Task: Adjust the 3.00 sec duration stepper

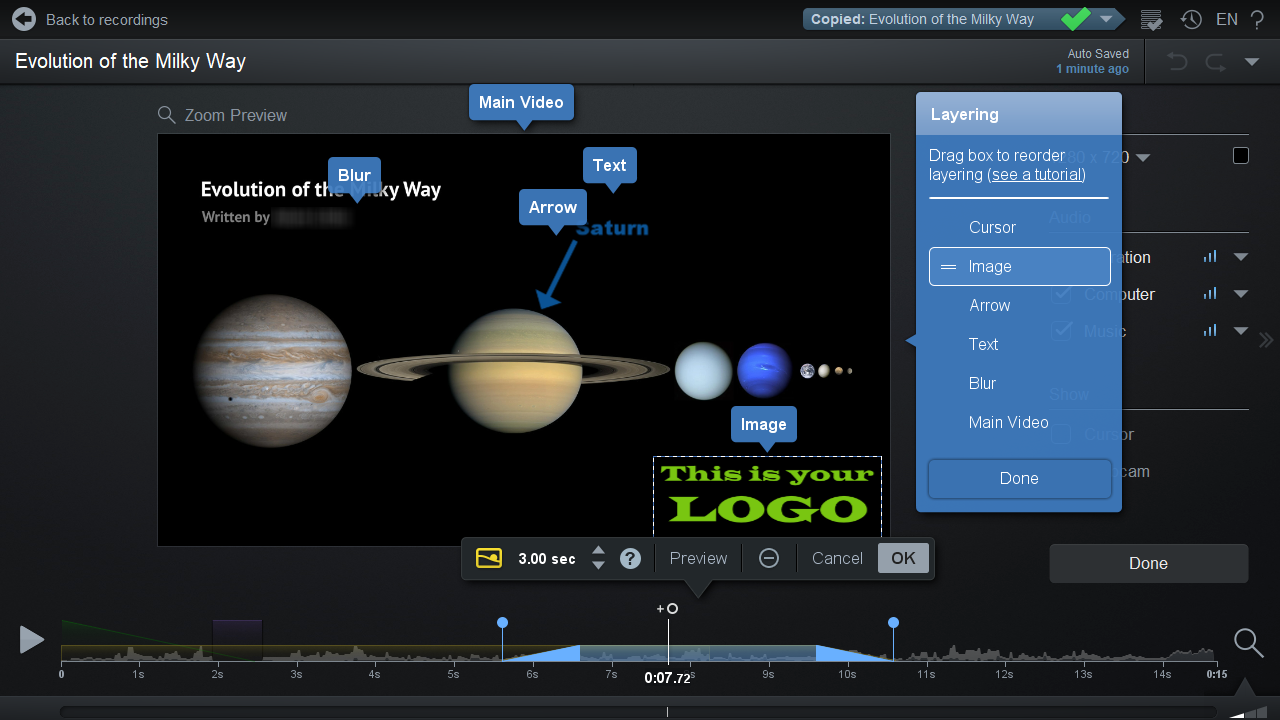Action: pyautogui.click(x=598, y=558)
